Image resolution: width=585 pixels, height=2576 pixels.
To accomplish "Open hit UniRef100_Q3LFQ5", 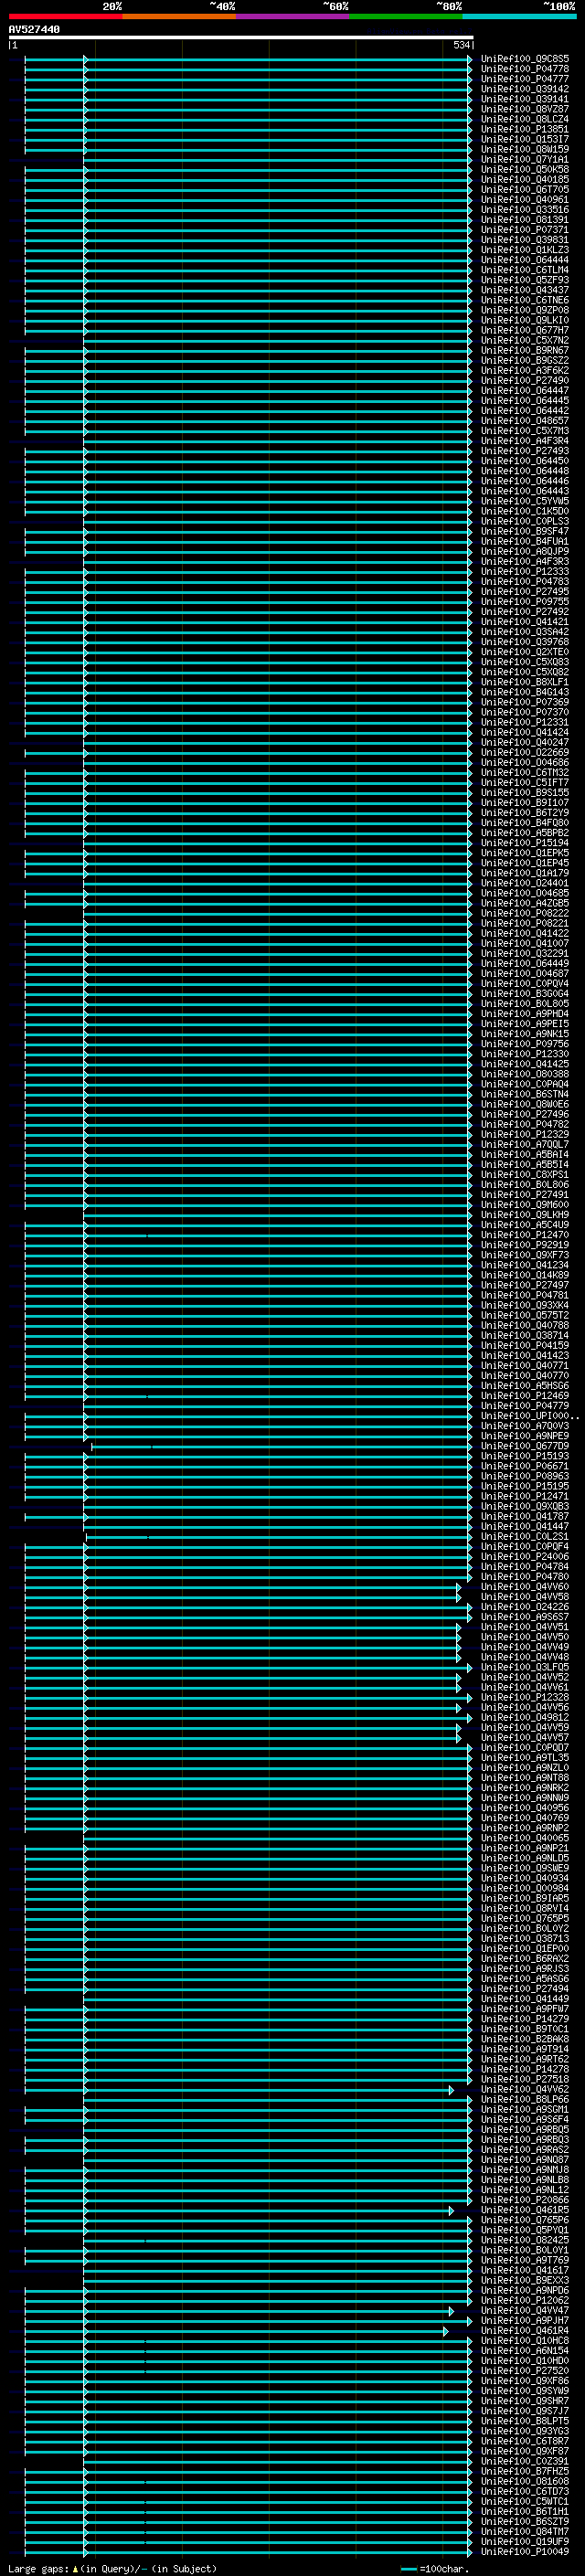I will pos(525,1667).
